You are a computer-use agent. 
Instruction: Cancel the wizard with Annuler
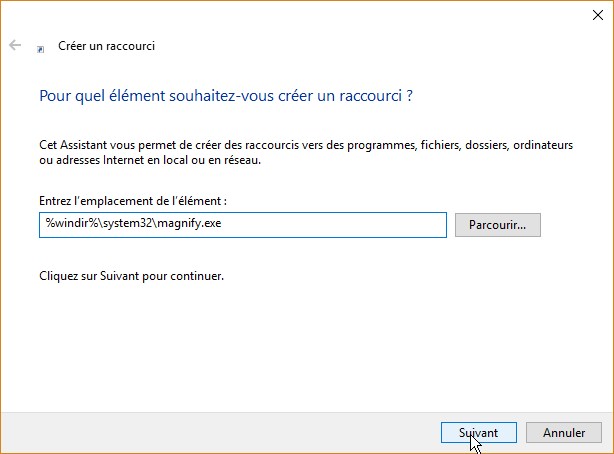564,432
